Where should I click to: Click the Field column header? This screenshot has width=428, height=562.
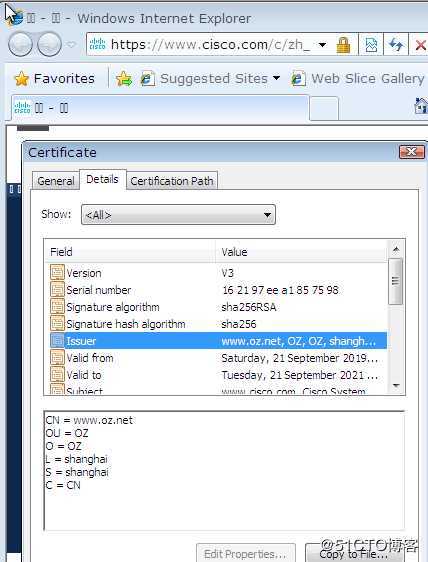point(130,252)
